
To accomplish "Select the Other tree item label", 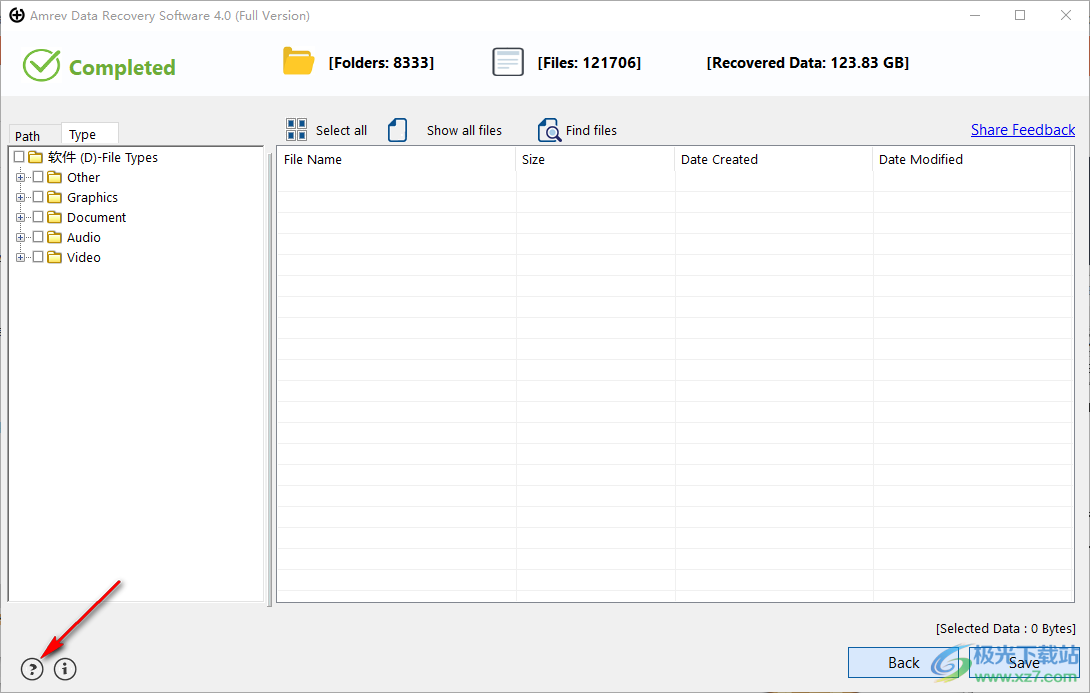I will [83, 177].
